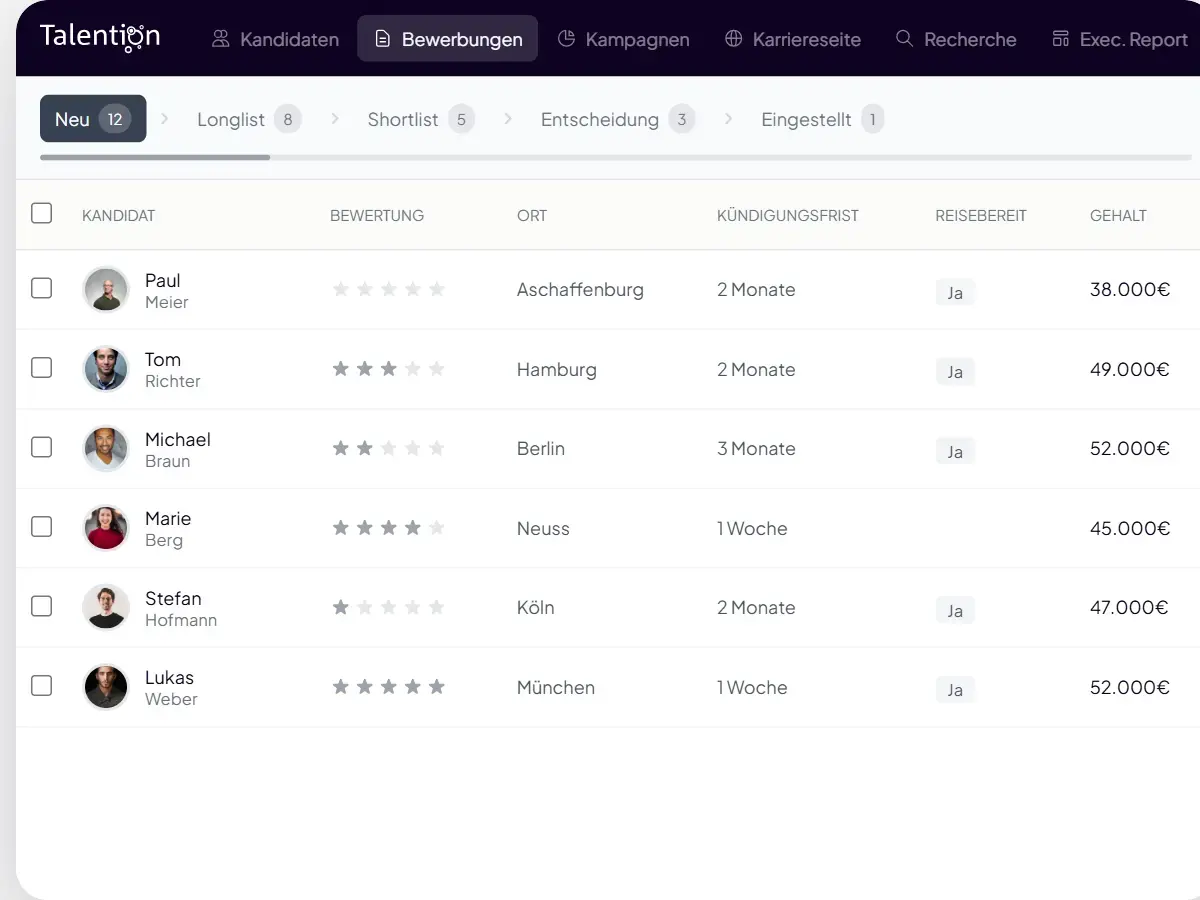The image size is (1200, 900).
Task: Expand the chevron between Neu and Longlist
Action: tap(163, 118)
